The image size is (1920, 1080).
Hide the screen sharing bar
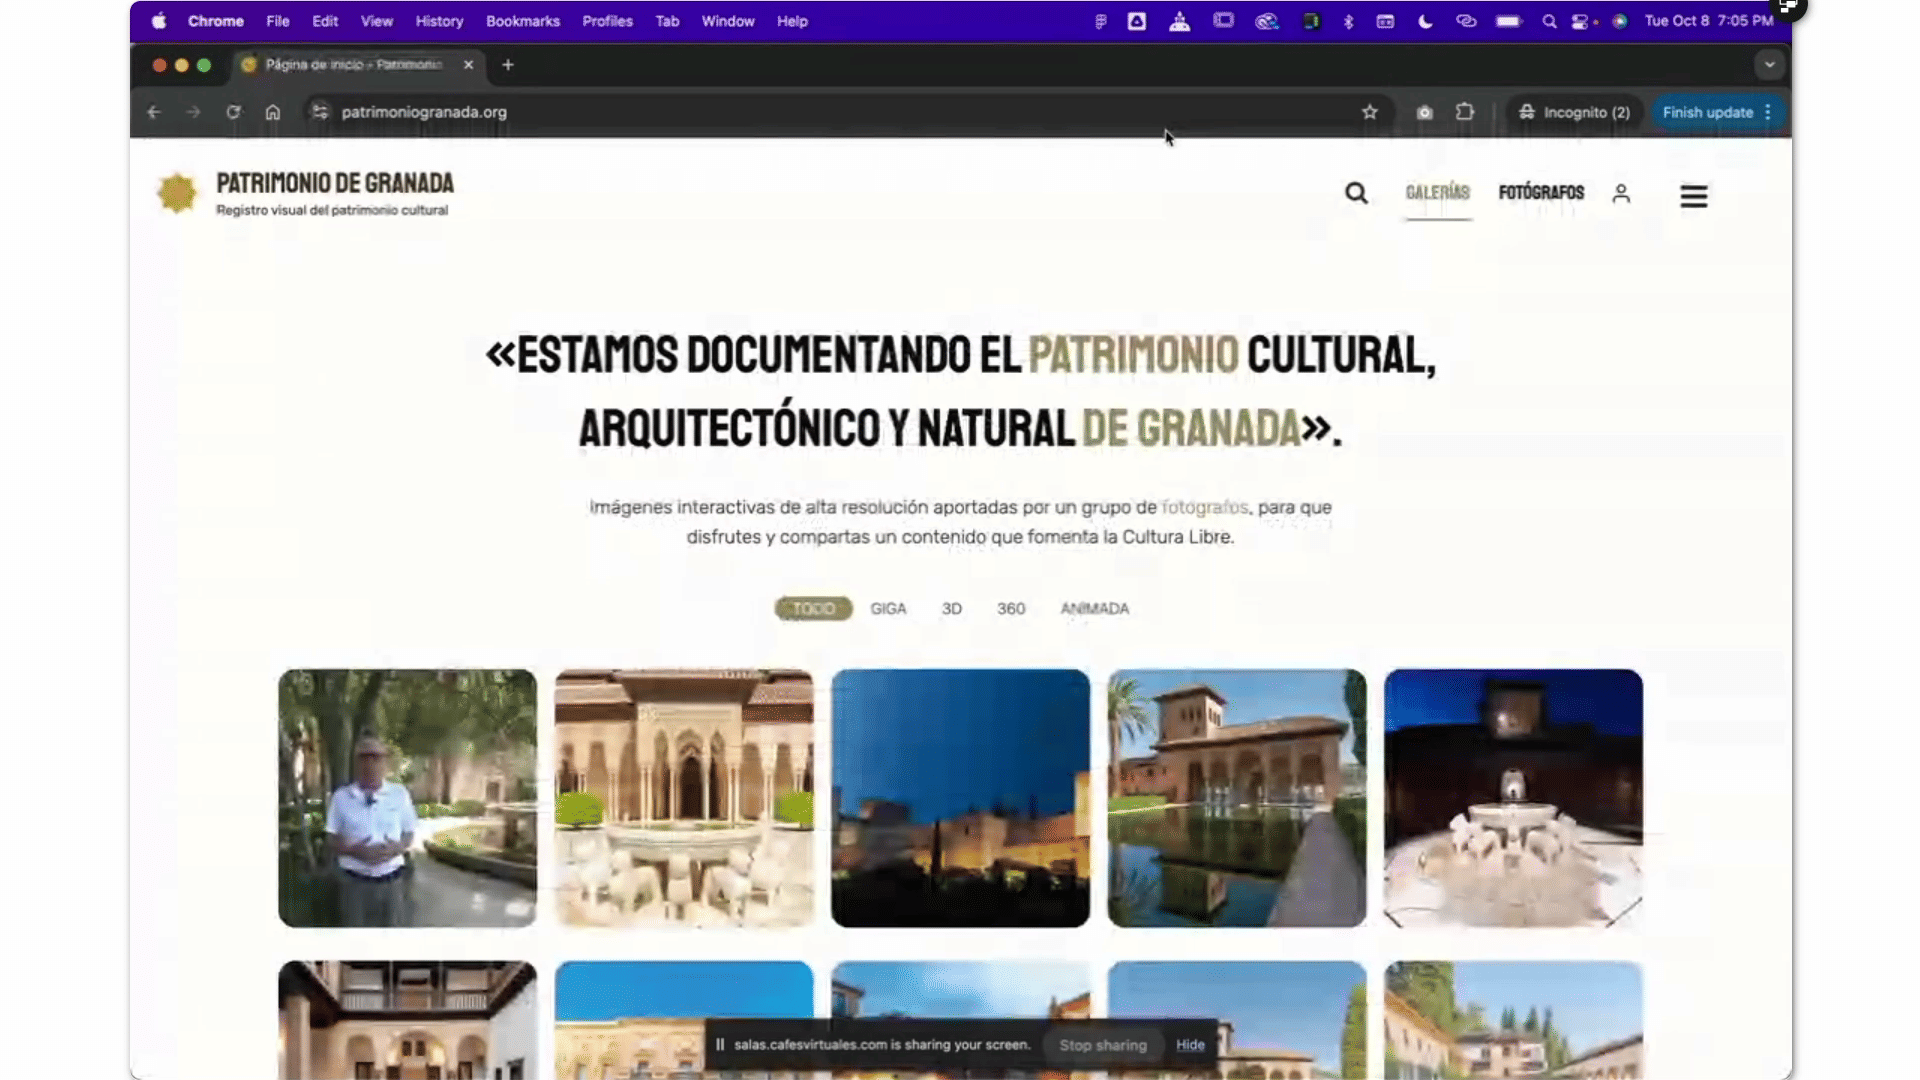point(1190,1045)
